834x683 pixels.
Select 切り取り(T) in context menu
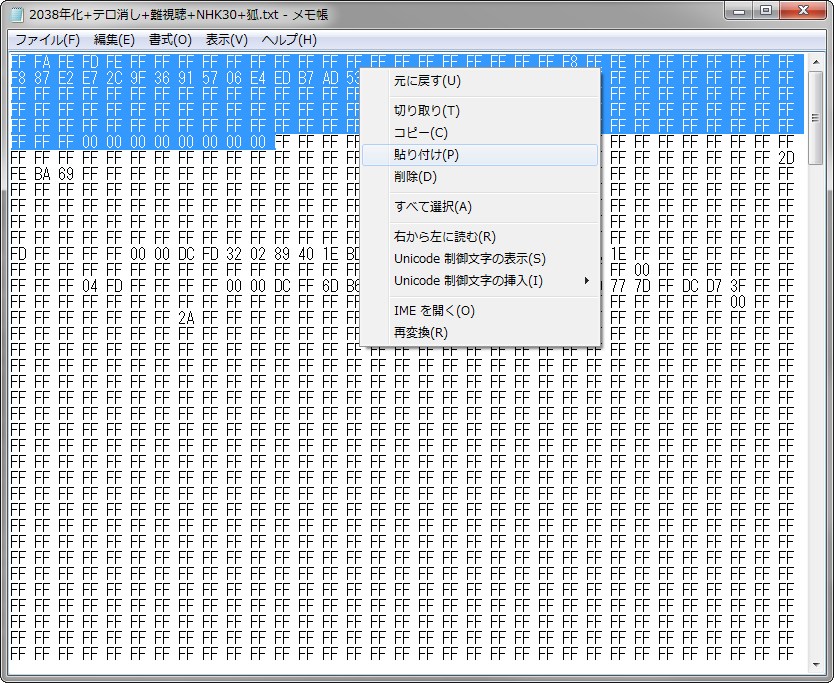click(427, 111)
